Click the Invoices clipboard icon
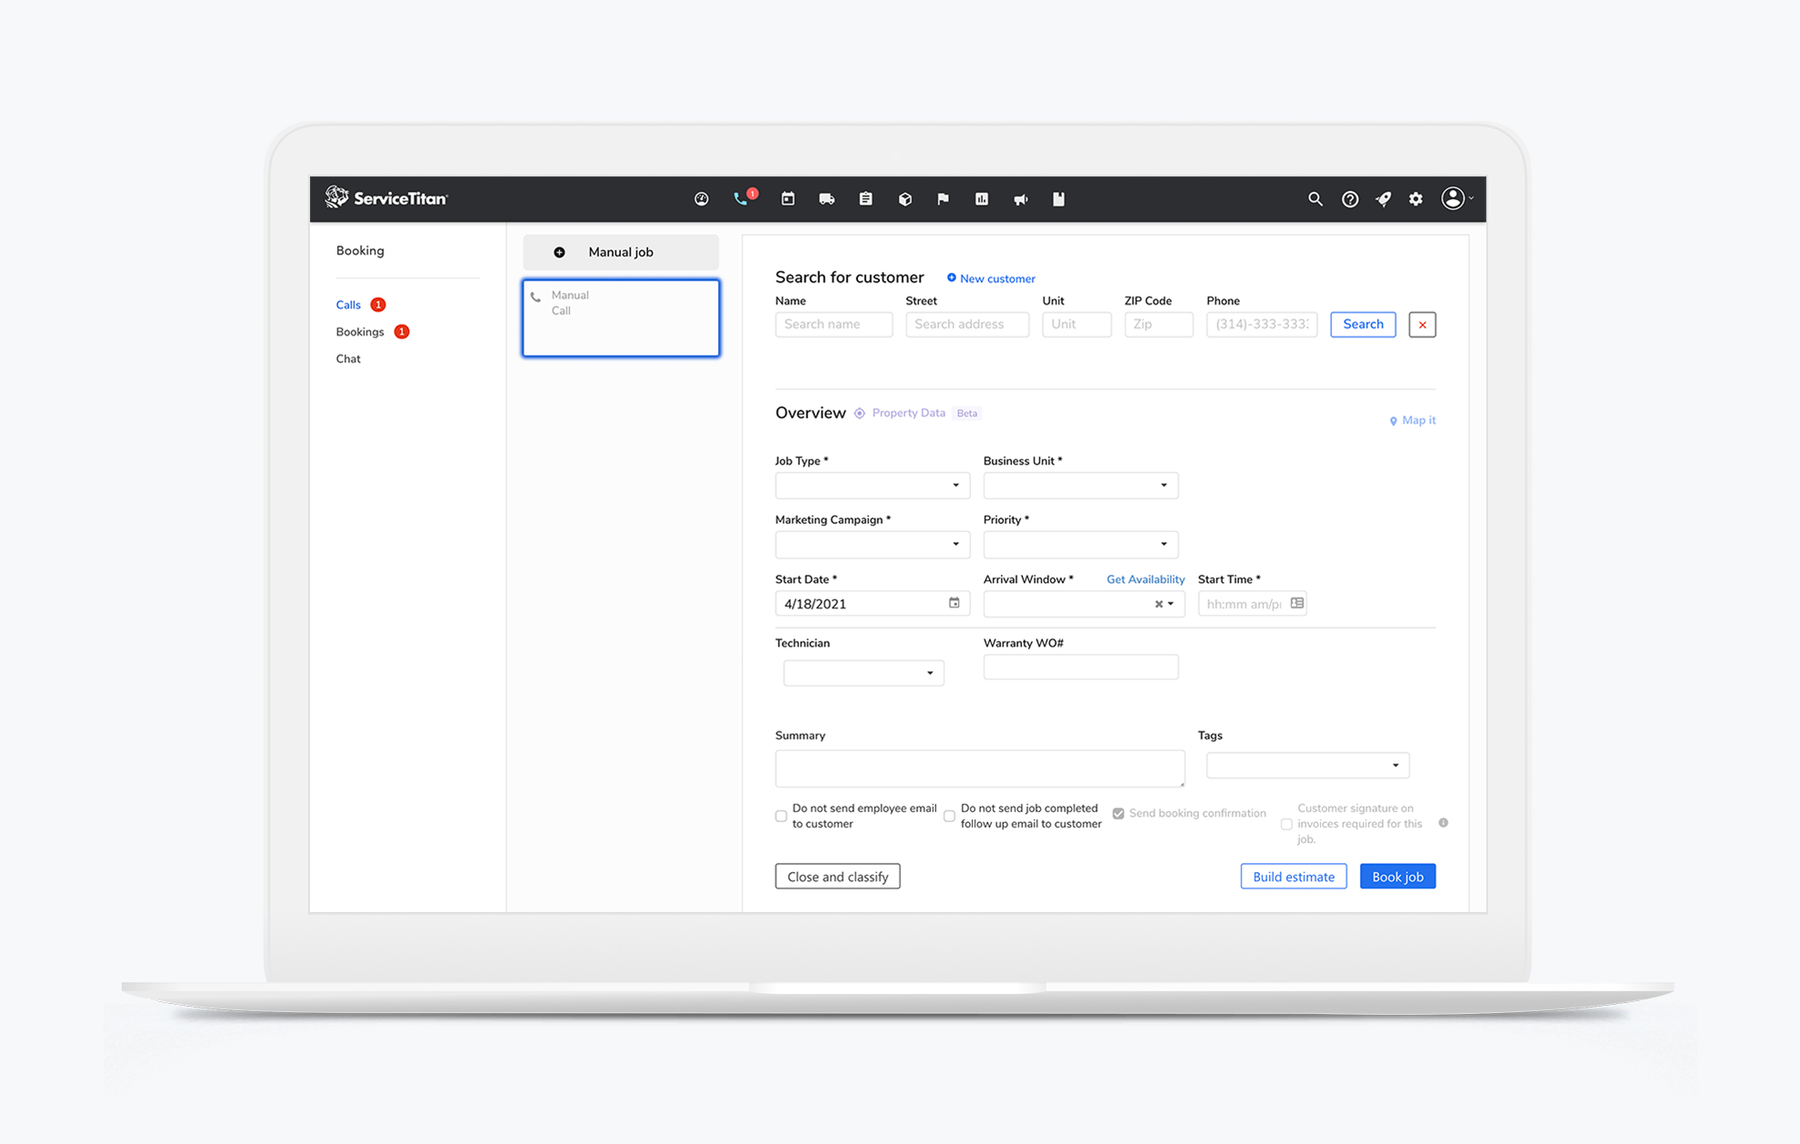 click(x=865, y=199)
